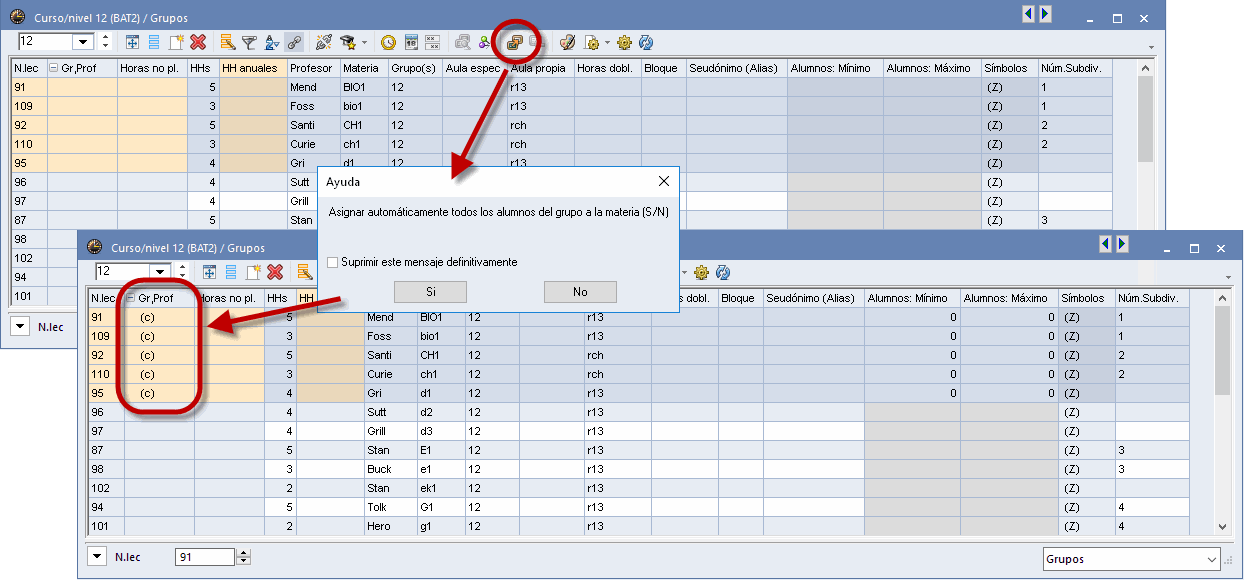Screen dimensions: 1244x580
Task: Close the Ayuda dialog with its X
Action: 664,182
